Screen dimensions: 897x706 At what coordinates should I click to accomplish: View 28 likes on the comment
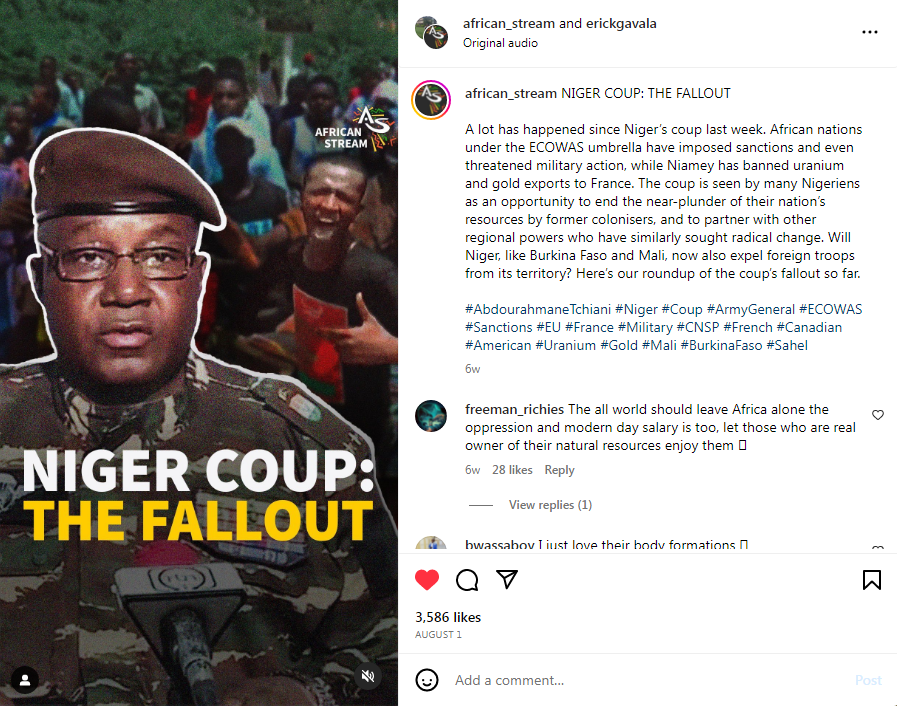(512, 470)
